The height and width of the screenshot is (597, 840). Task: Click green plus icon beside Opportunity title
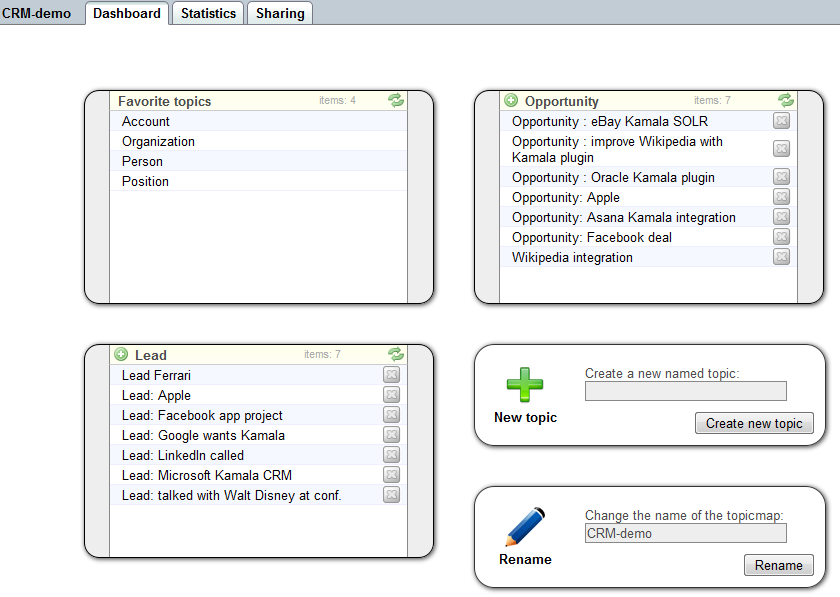pos(511,101)
